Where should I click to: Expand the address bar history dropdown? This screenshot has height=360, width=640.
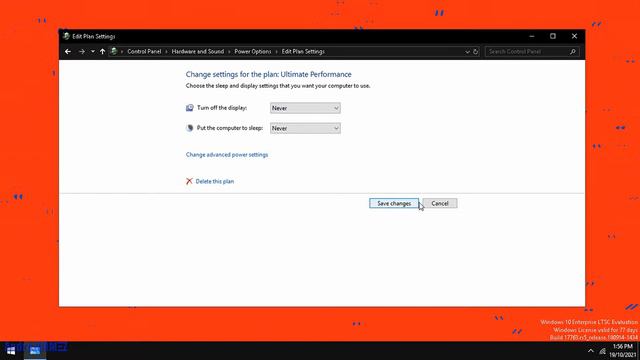click(x=467, y=52)
